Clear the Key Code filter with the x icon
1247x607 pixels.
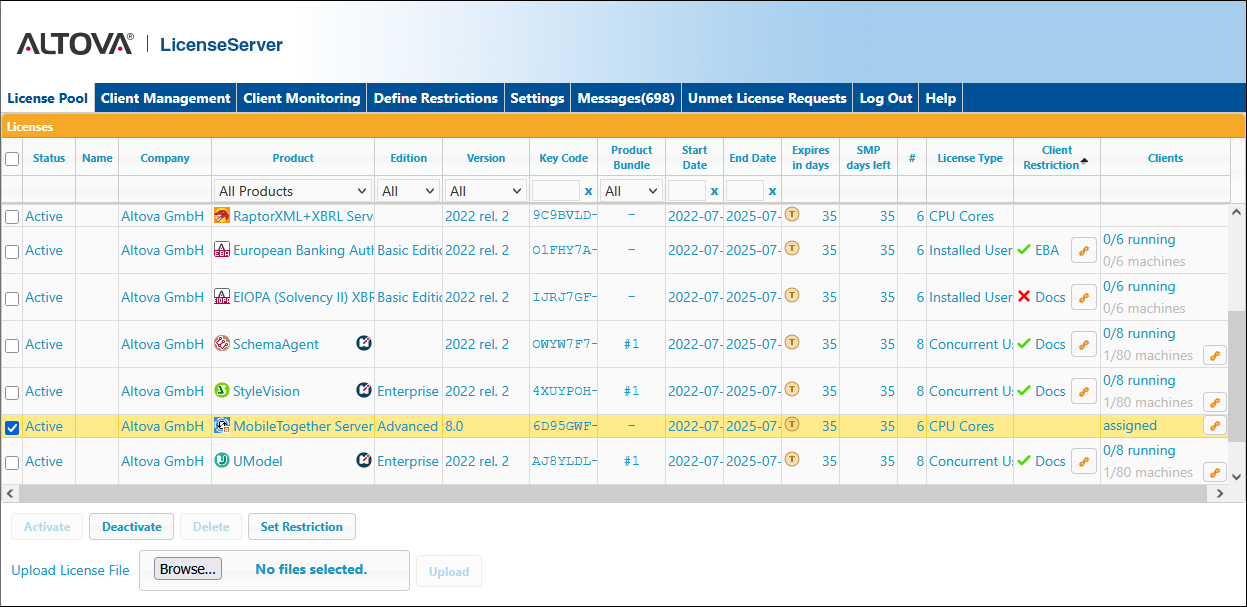pyautogui.click(x=588, y=191)
